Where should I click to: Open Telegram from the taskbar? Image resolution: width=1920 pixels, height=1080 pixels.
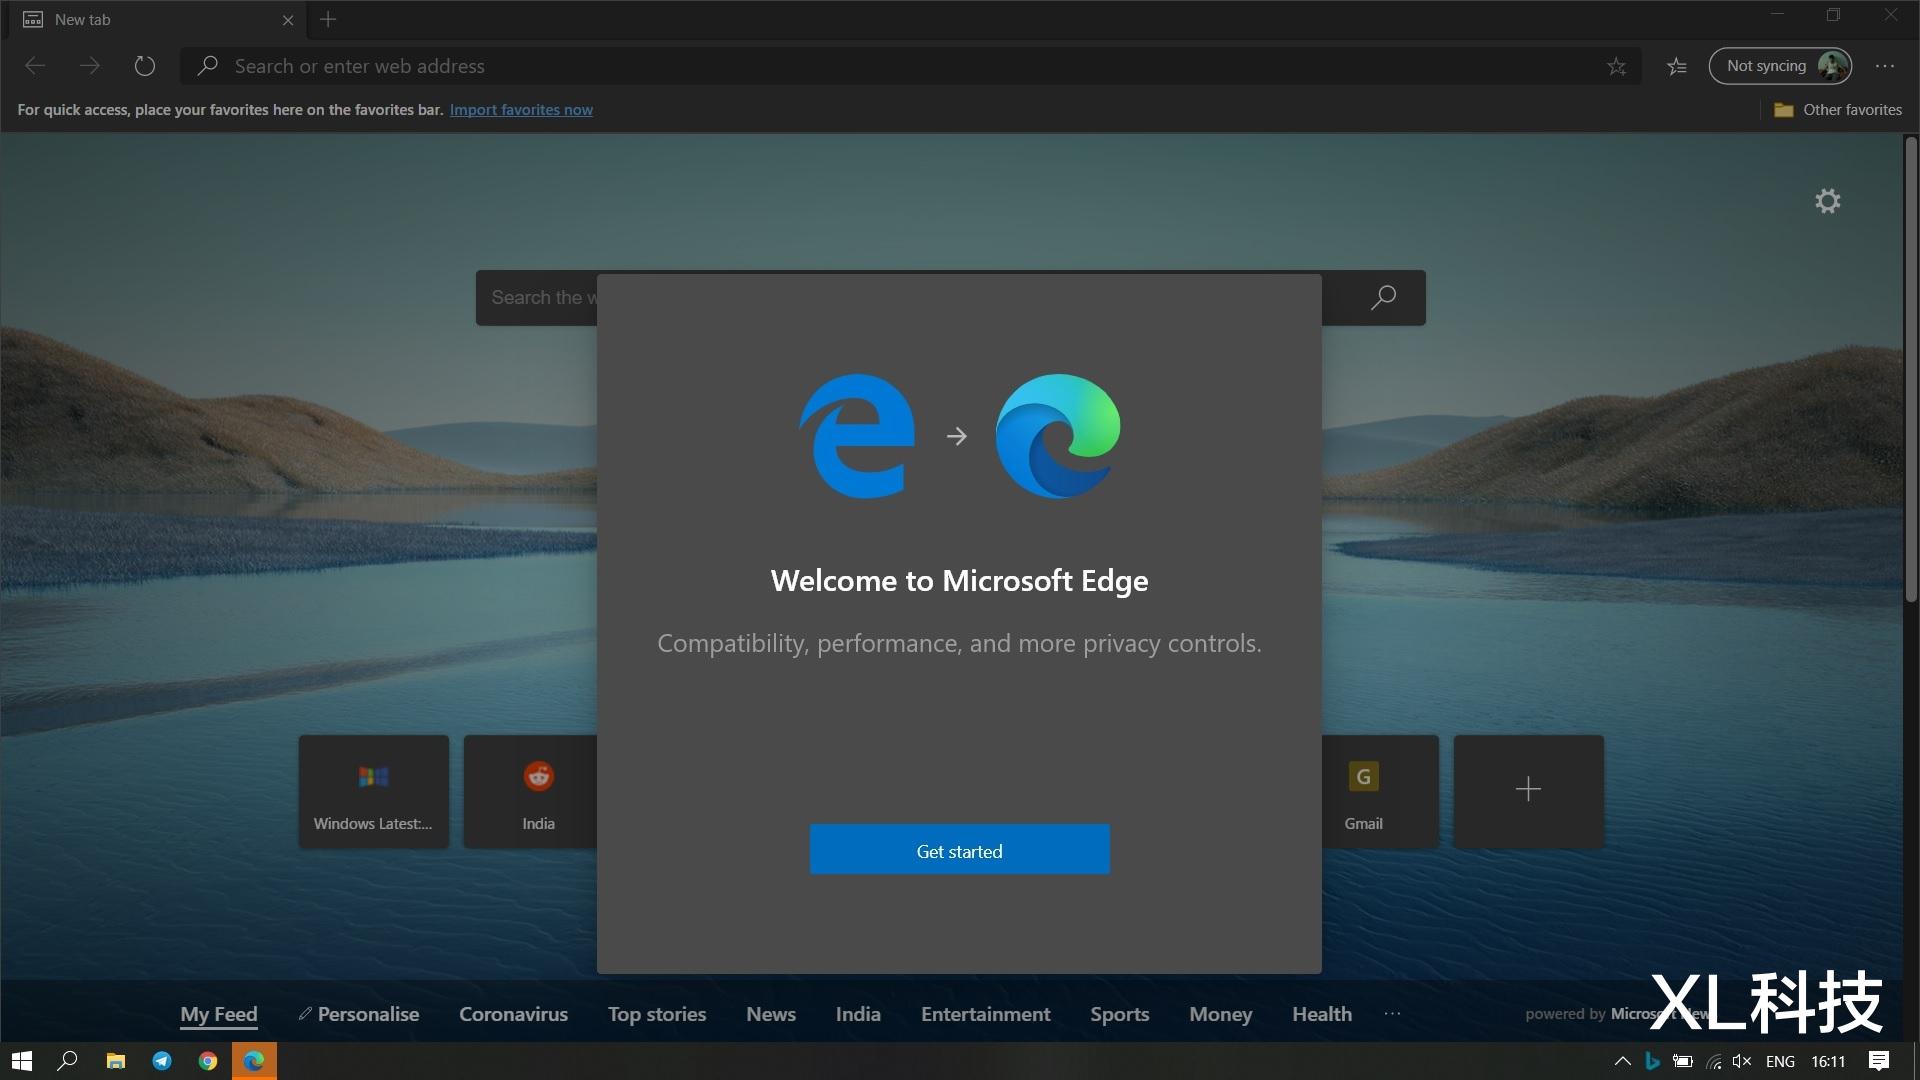162,1061
